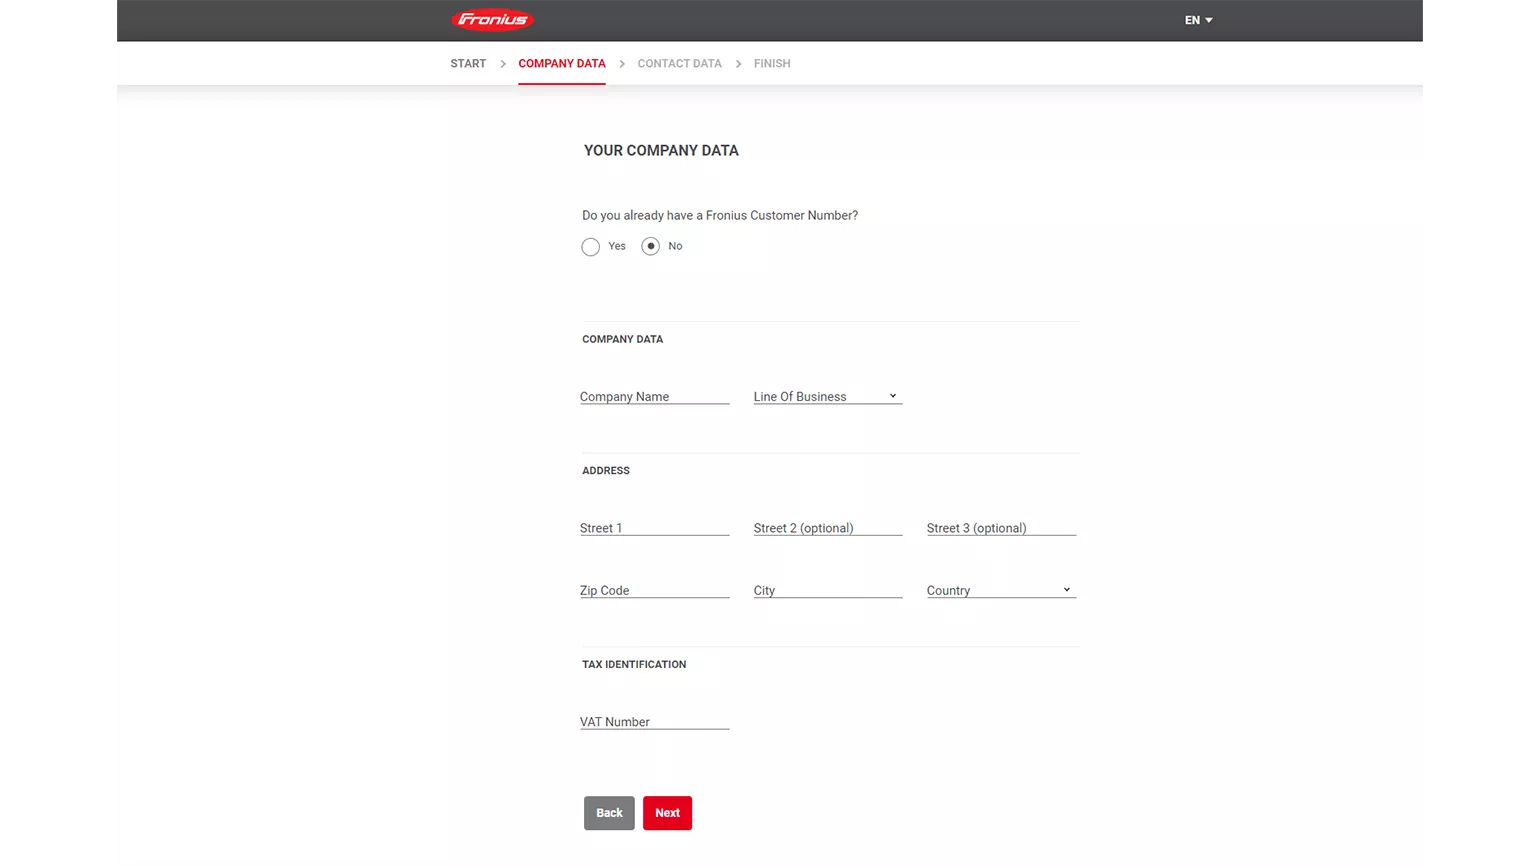This screenshot has height=866, width=1540.
Task: Click the Fronius logo in the header
Action: point(492,19)
